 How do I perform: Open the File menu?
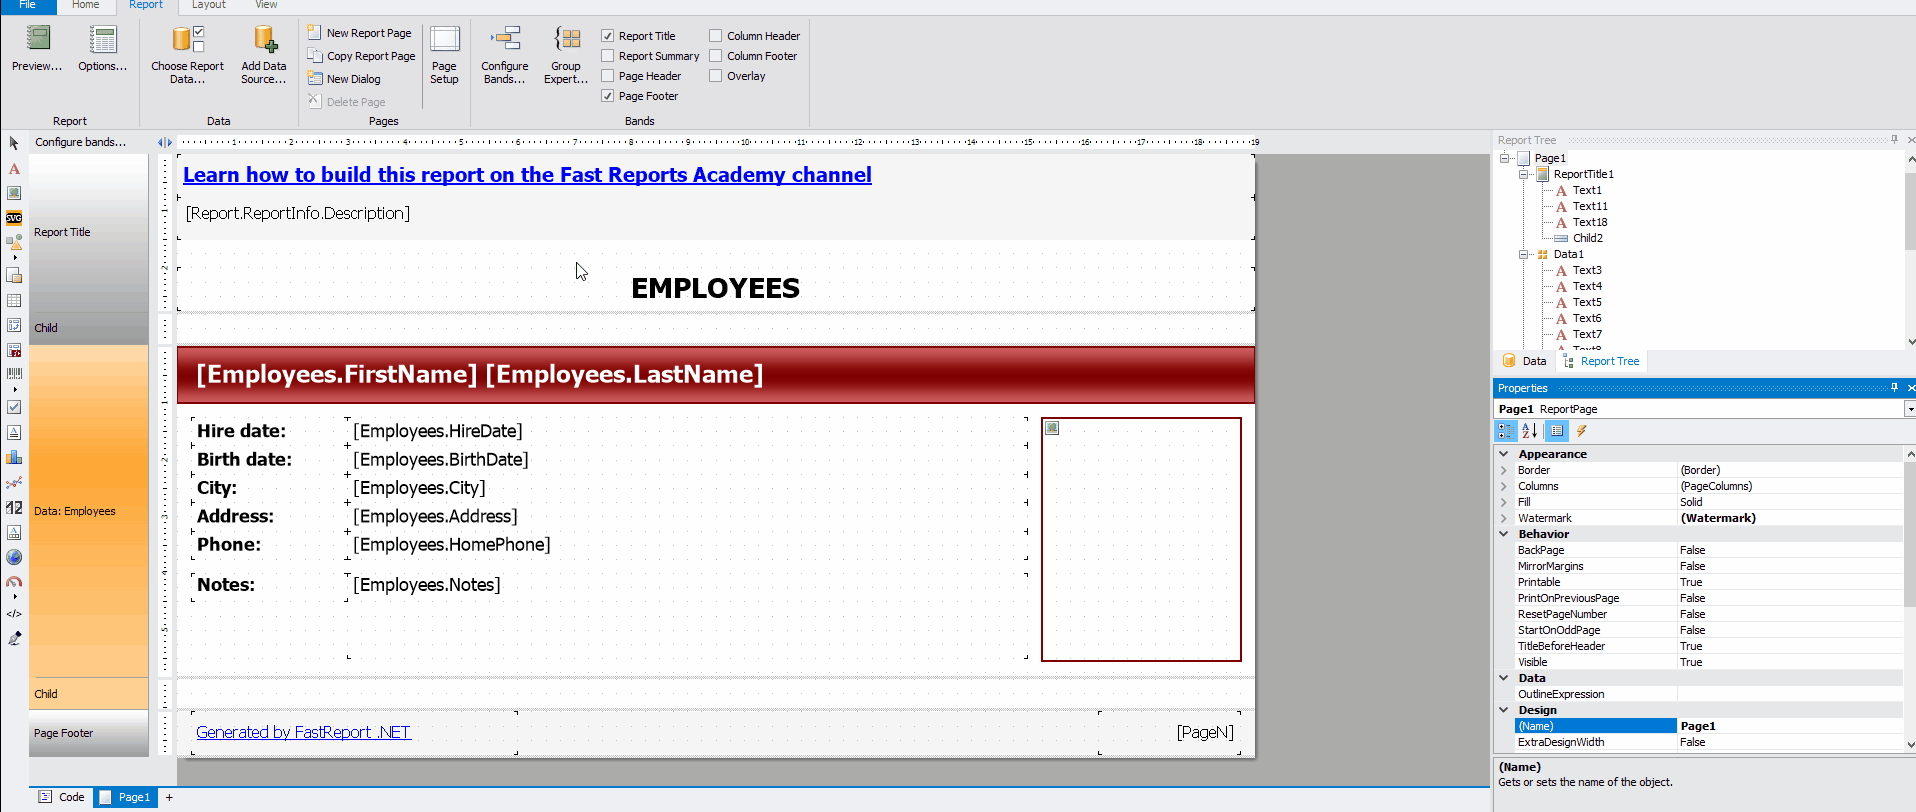tap(27, 5)
